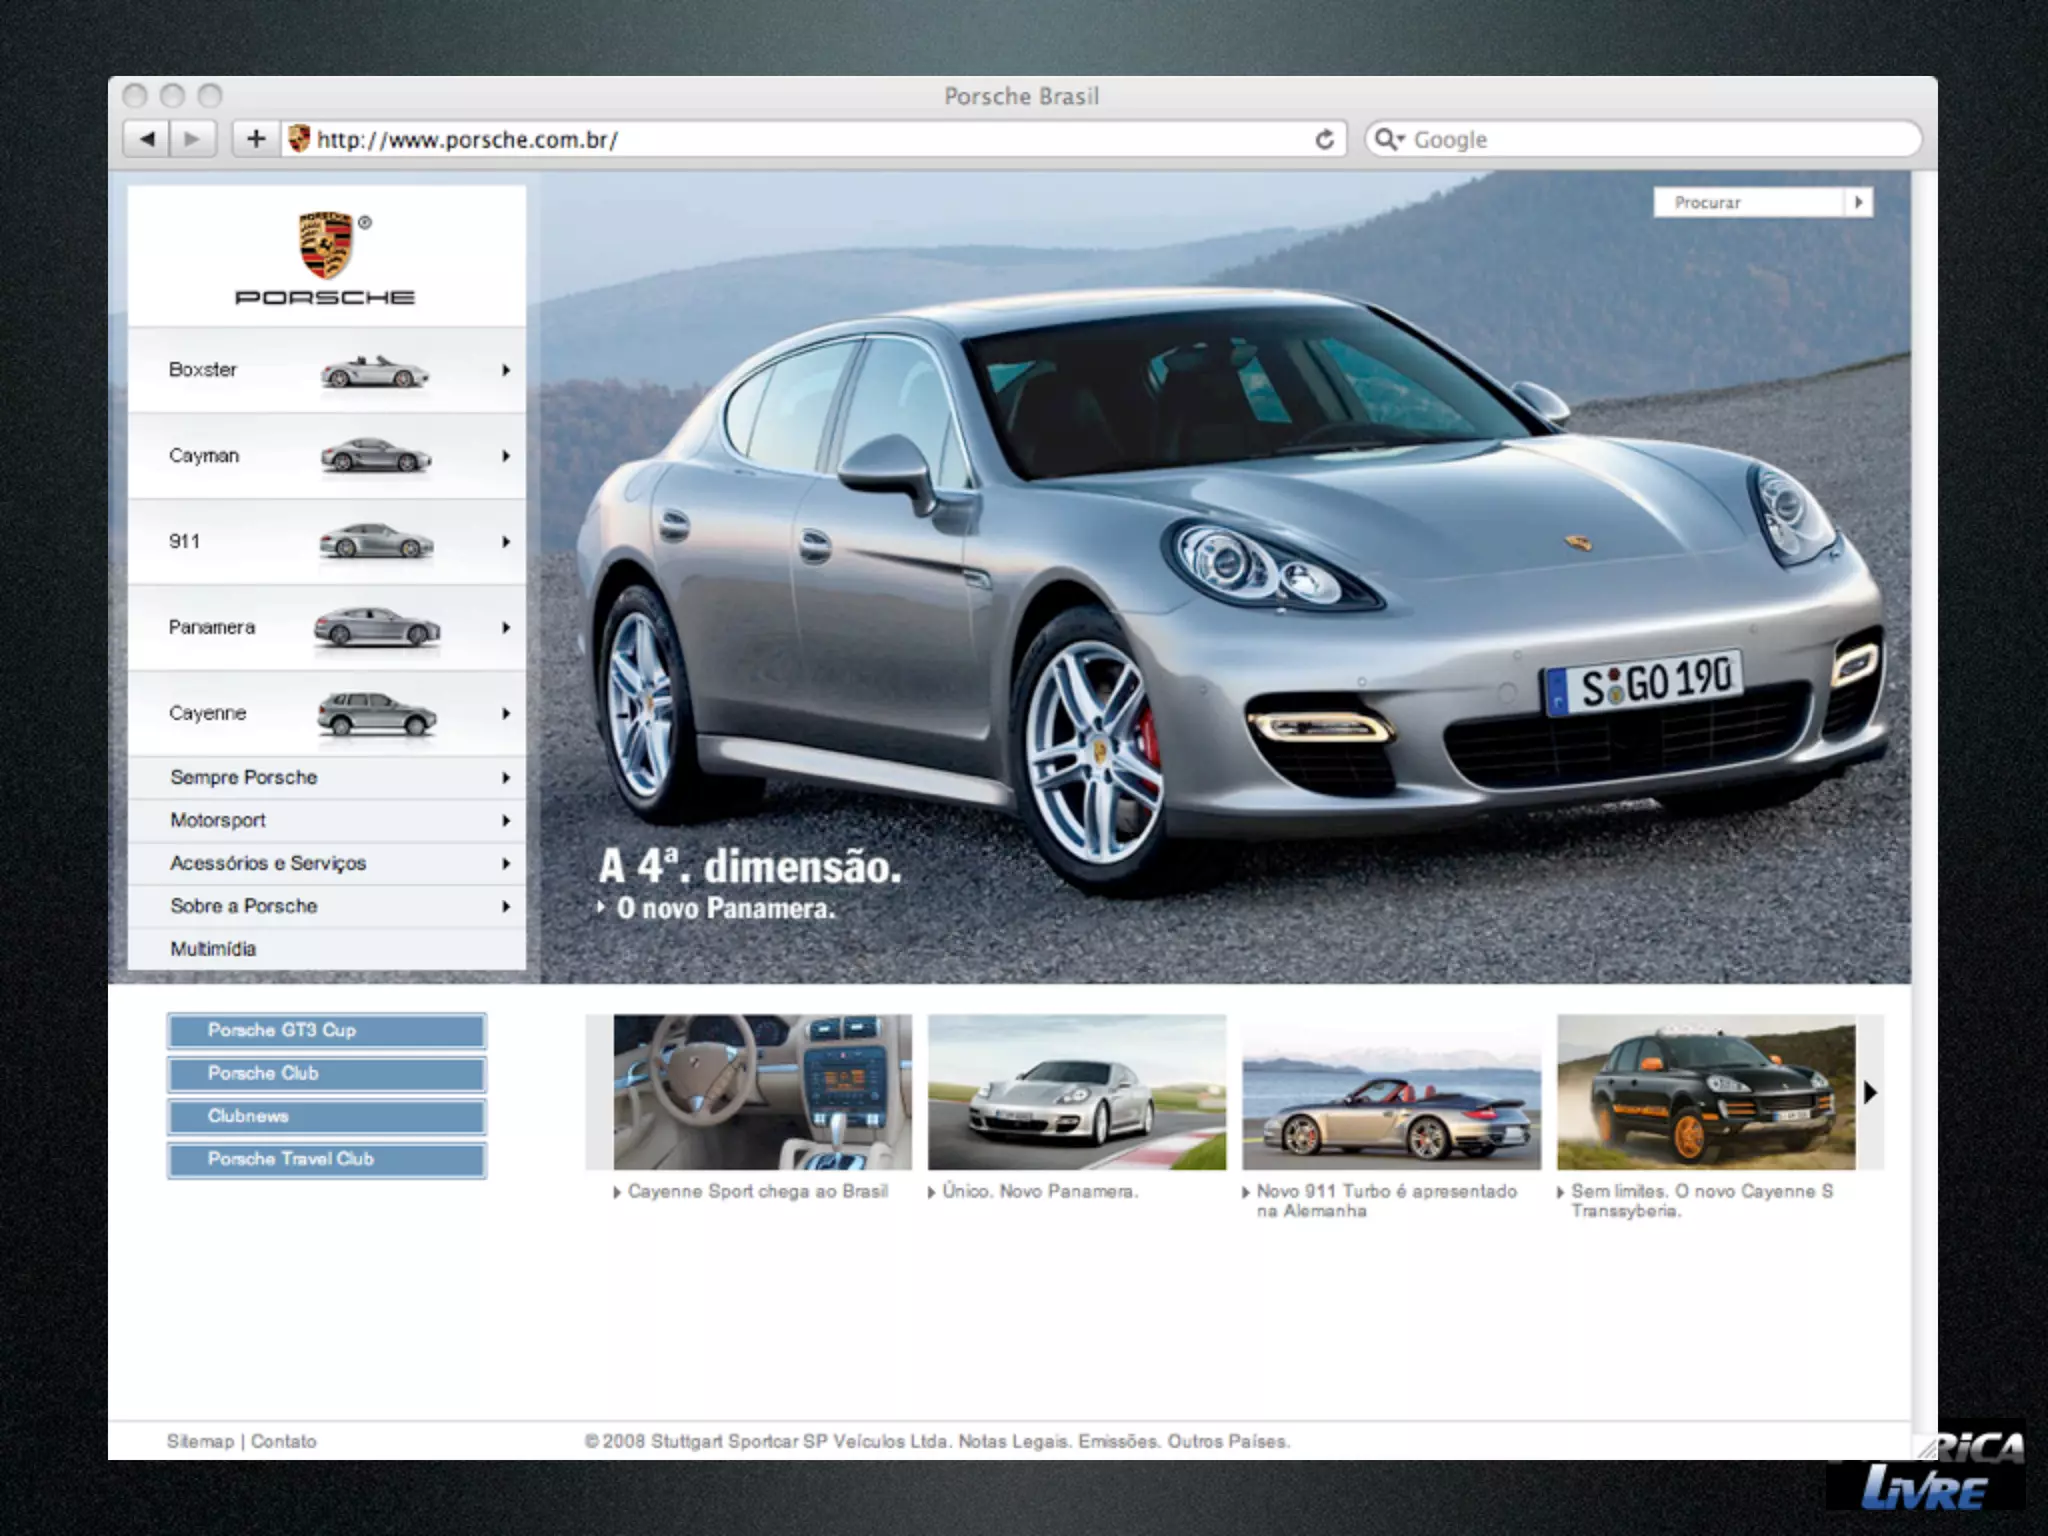This screenshot has width=2048, height=1536.
Task: Click the browser back arrow button
Action: click(x=147, y=139)
